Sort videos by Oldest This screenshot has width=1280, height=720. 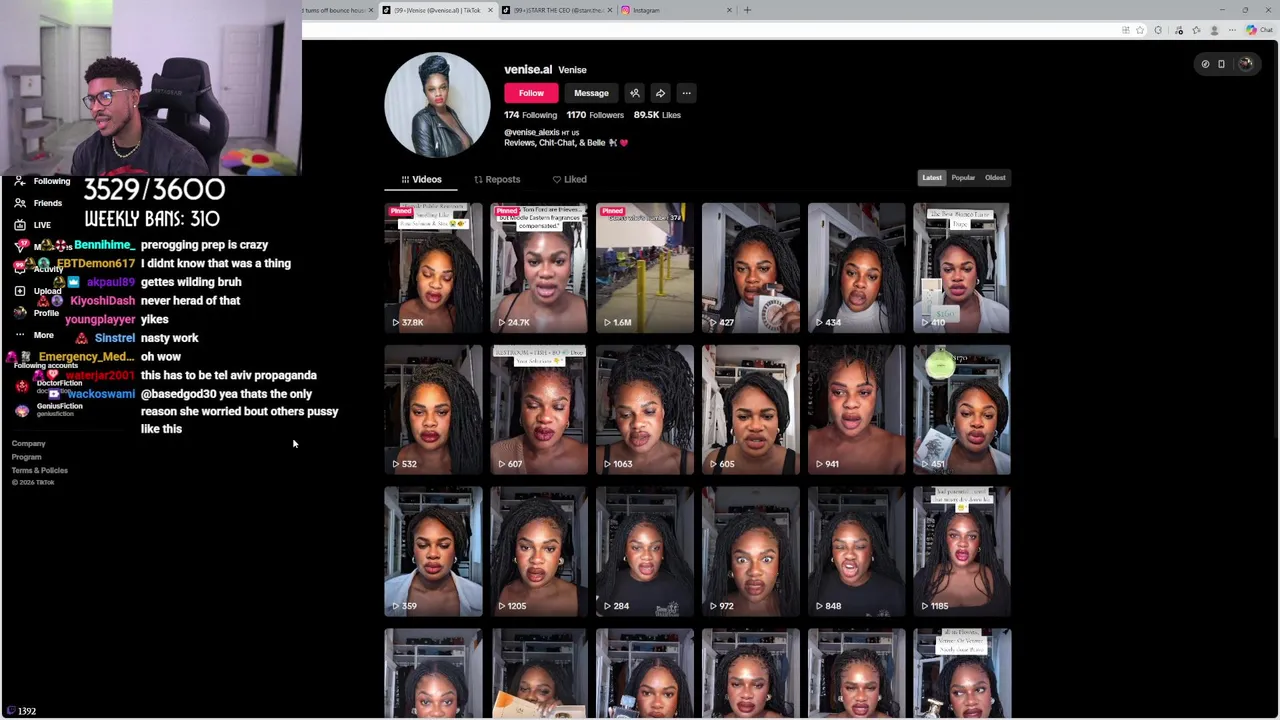[995, 178]
